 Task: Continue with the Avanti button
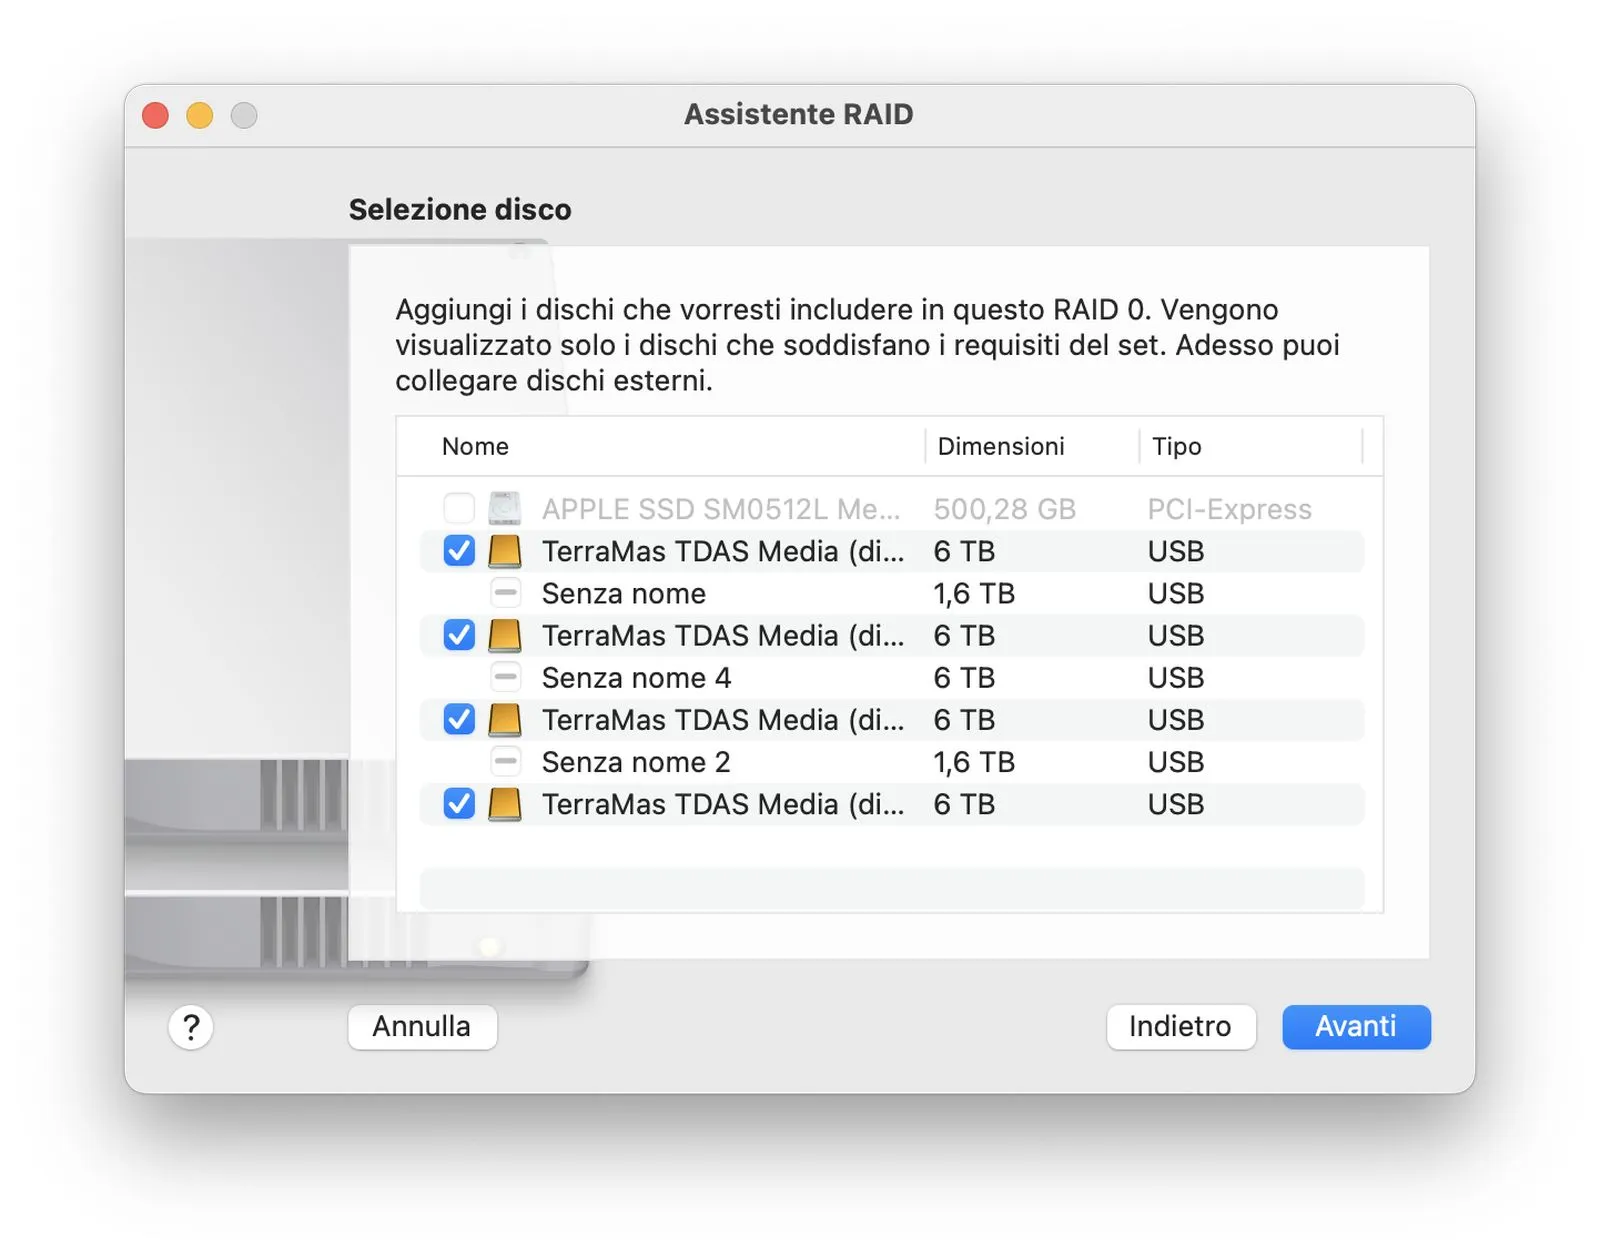click(x=1356, y=1027)
